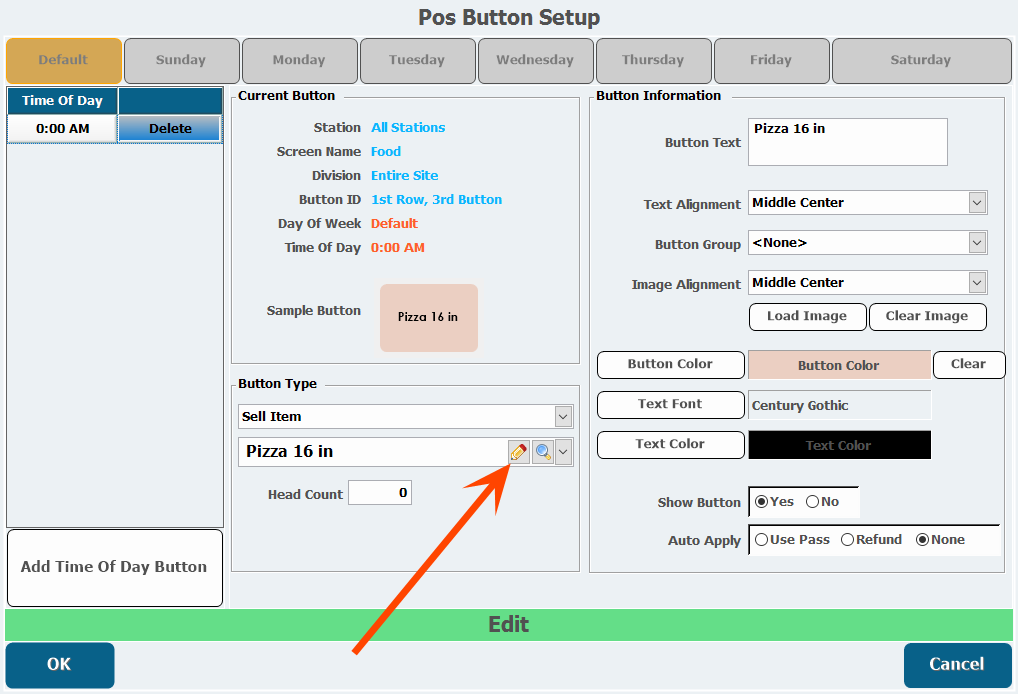Click the magnifier search icon for item
This screenshot has width=1018, height=694.
pos(542,452)
